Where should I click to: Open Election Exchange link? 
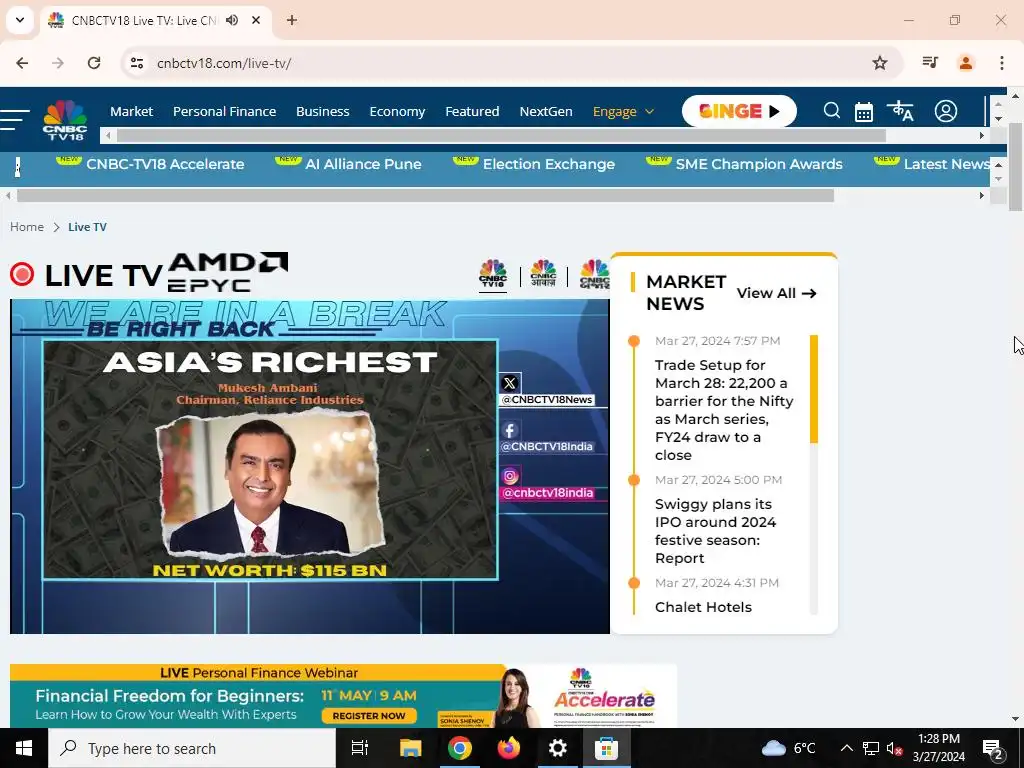549,164
